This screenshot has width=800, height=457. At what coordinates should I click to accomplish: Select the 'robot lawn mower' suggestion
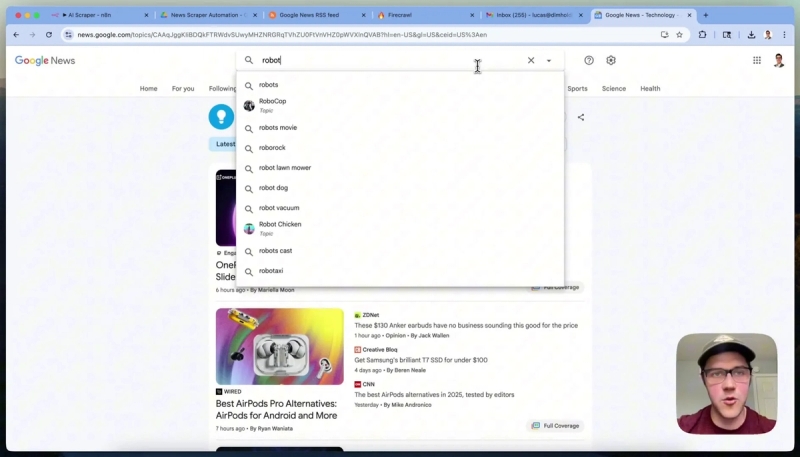(400, 168)
